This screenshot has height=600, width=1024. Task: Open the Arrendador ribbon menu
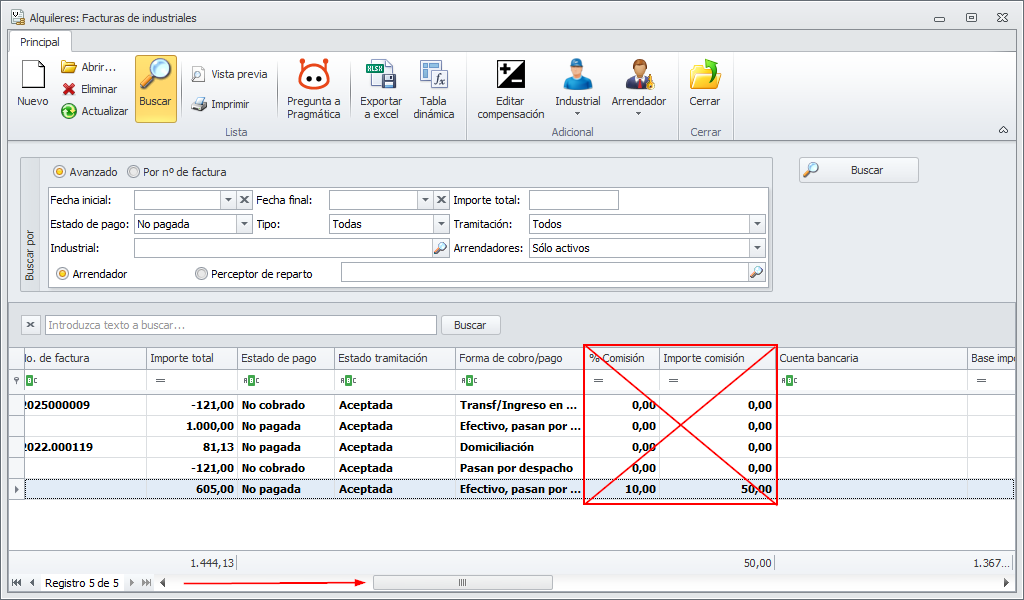(639, 89)
